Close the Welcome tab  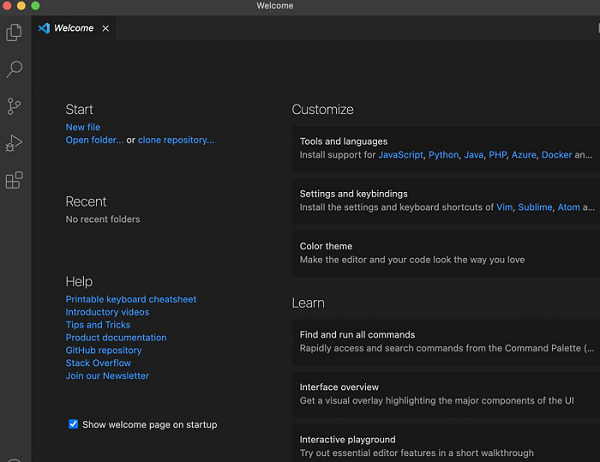[x=105, y=28]
